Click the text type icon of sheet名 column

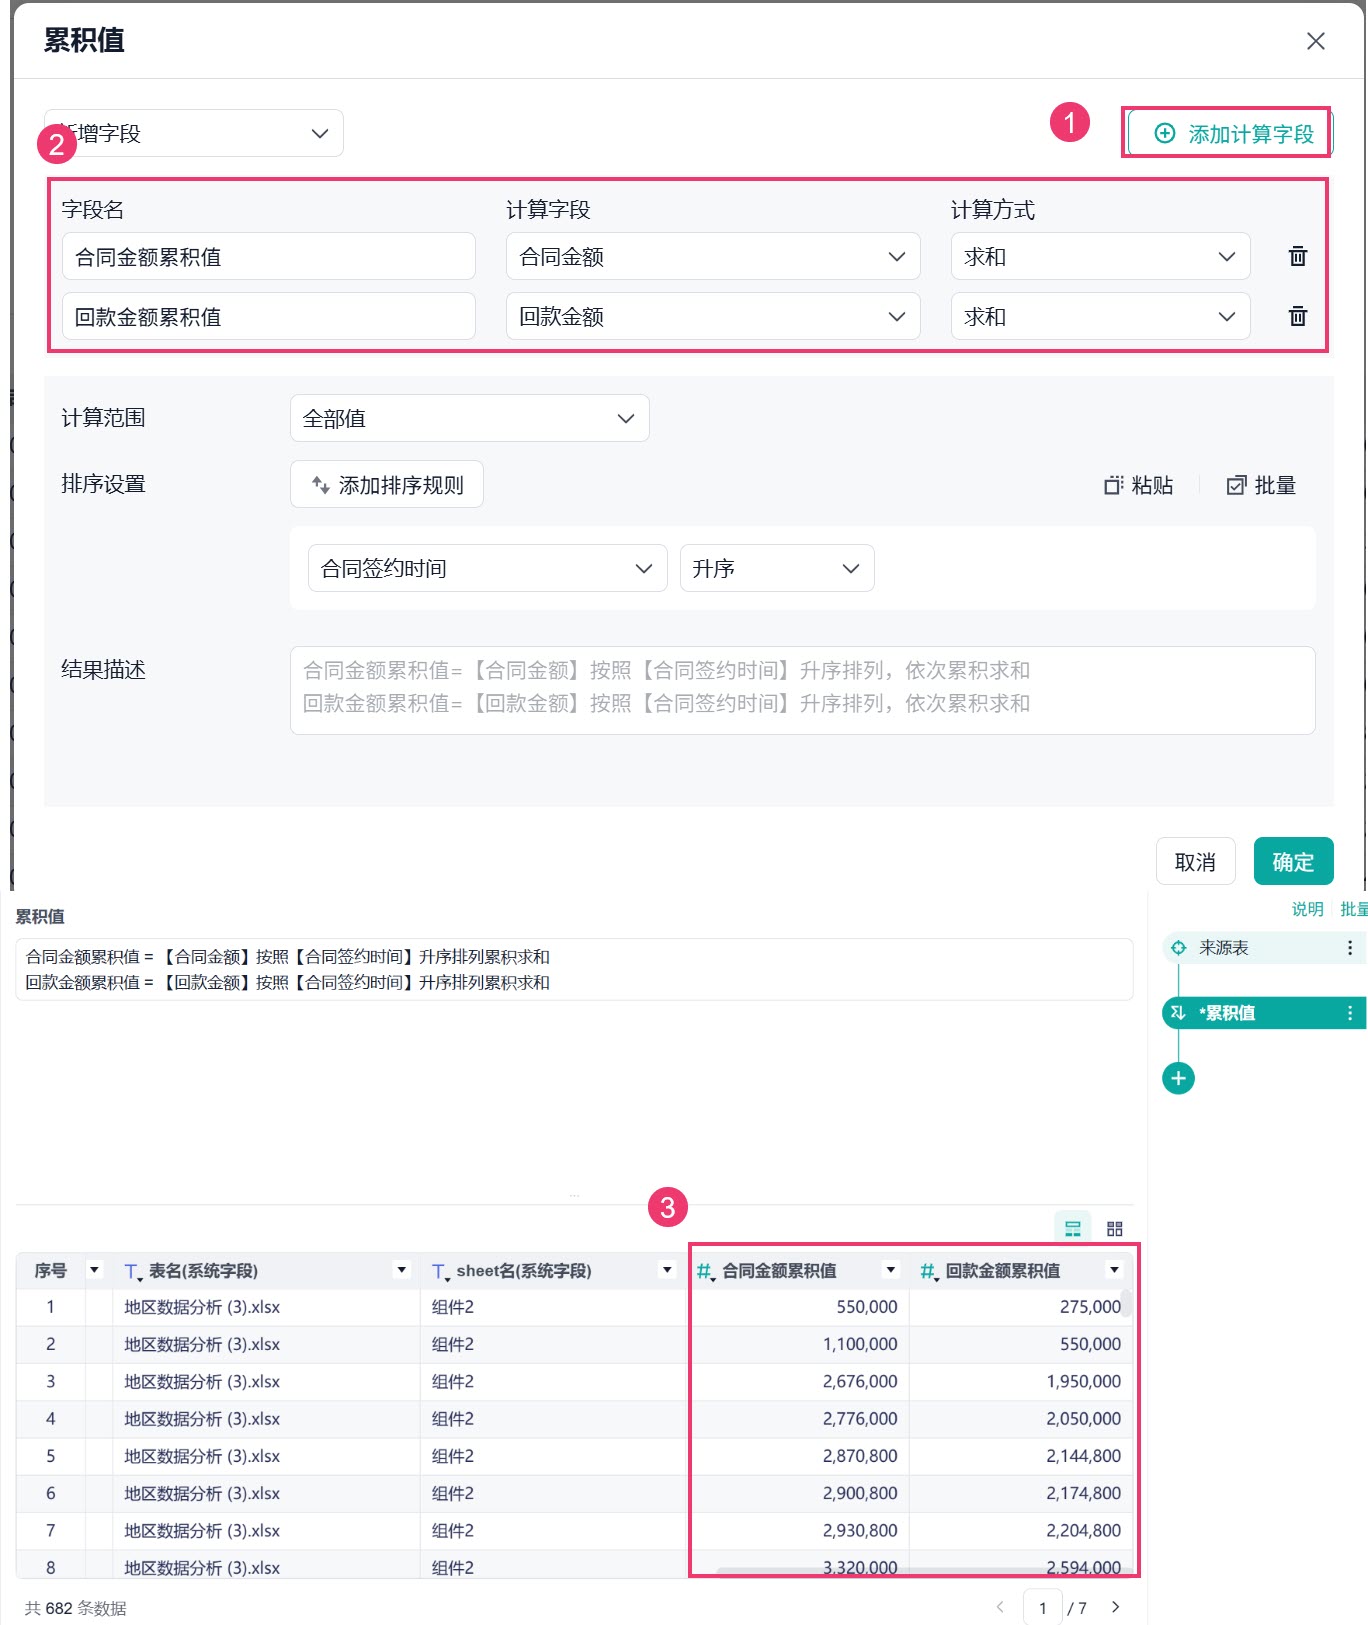coord(440,1272)
